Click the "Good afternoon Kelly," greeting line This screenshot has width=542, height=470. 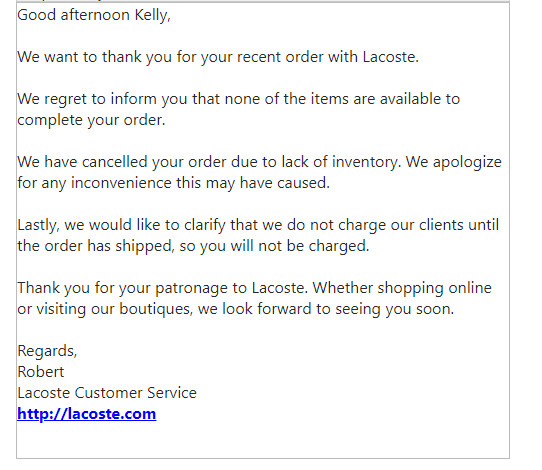[x=94, y=15]
